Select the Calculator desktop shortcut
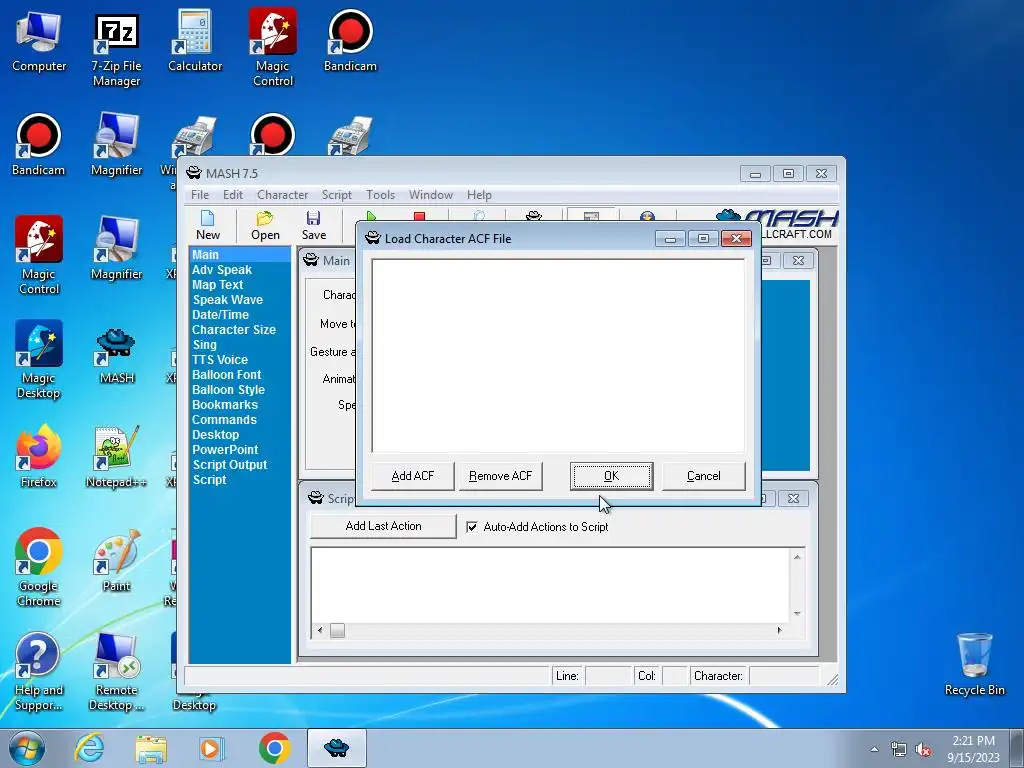1024x768 pixels. click(x=195, y=40)
